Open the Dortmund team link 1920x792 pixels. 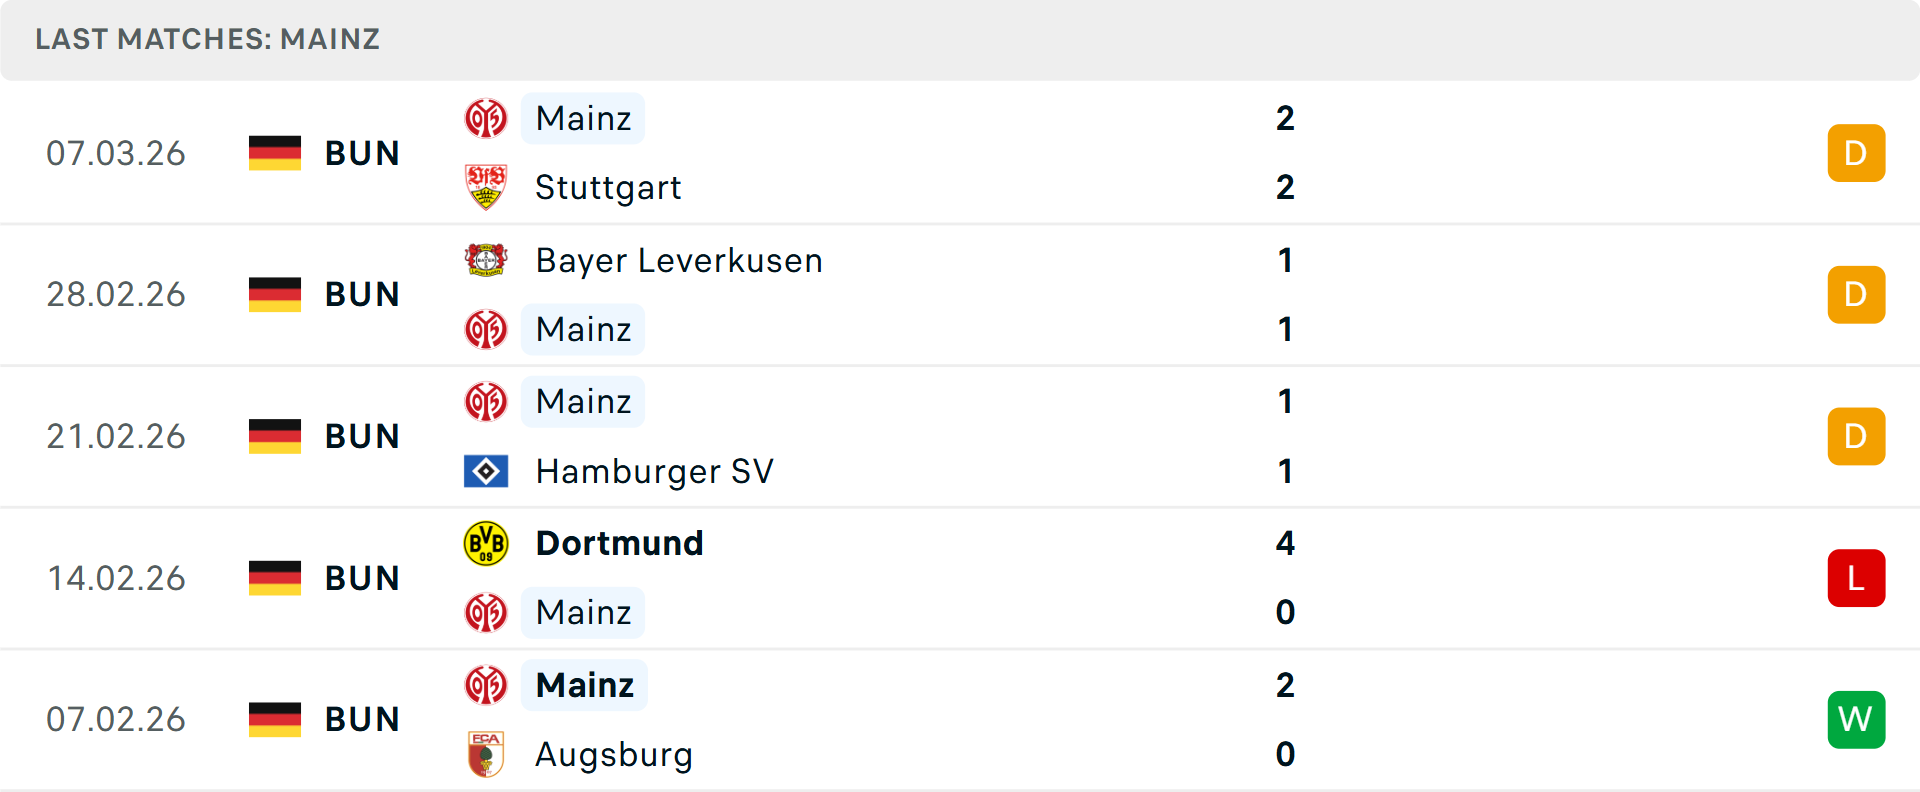click(x=619, y=543)
